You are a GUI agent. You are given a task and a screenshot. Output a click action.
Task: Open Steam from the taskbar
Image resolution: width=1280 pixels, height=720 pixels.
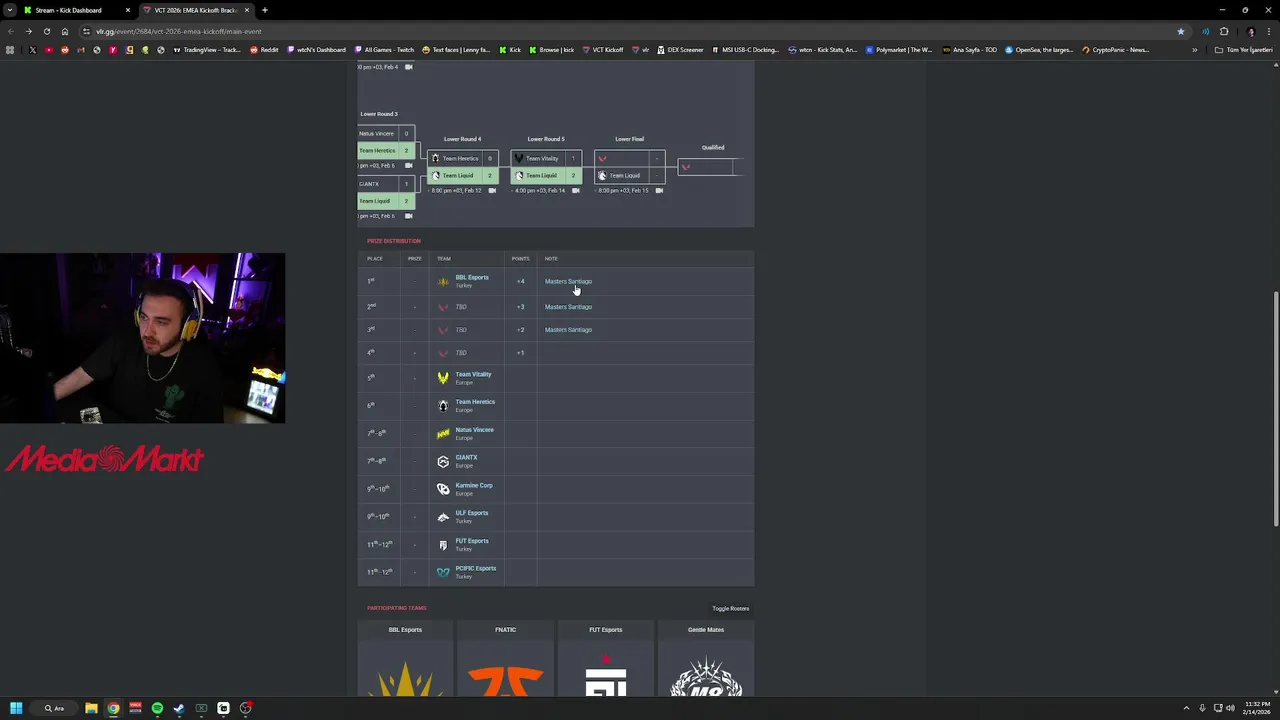[x=179, y=708]
